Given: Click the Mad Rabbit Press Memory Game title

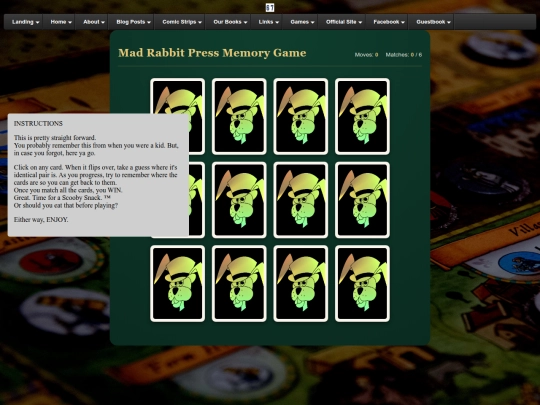Looking at the screenshot, I should point(212,53).
